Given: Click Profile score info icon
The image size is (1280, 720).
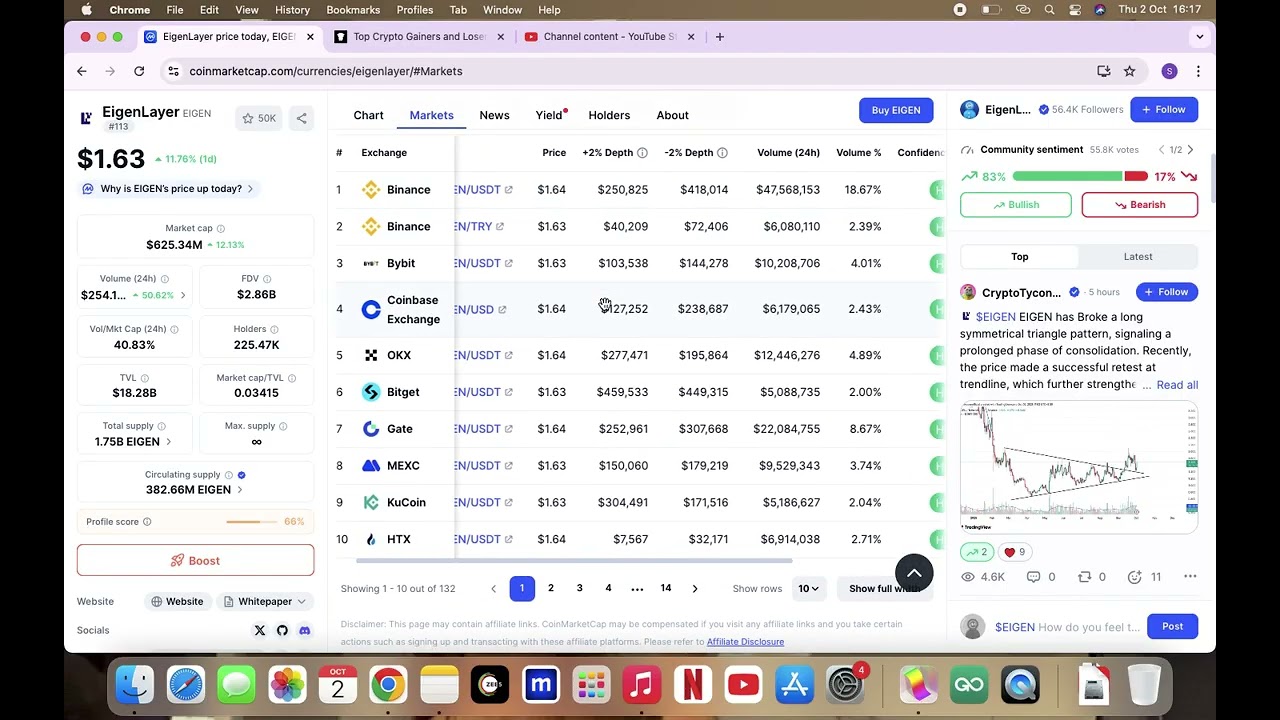Looking at the screenshot, I should pos(147,522).
